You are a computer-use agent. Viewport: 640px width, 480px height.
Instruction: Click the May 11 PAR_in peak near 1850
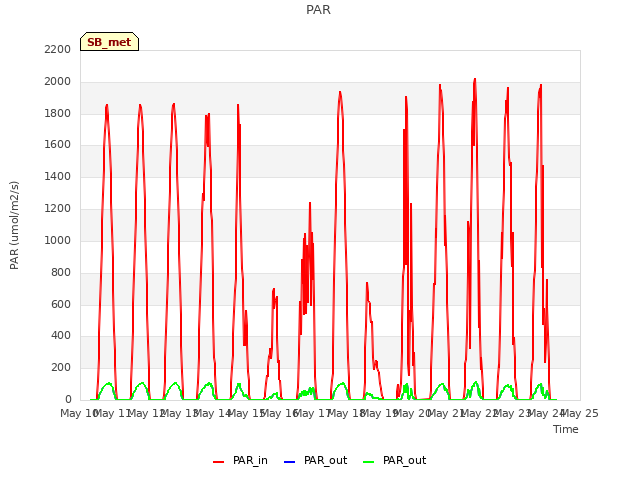pos(107,105)
